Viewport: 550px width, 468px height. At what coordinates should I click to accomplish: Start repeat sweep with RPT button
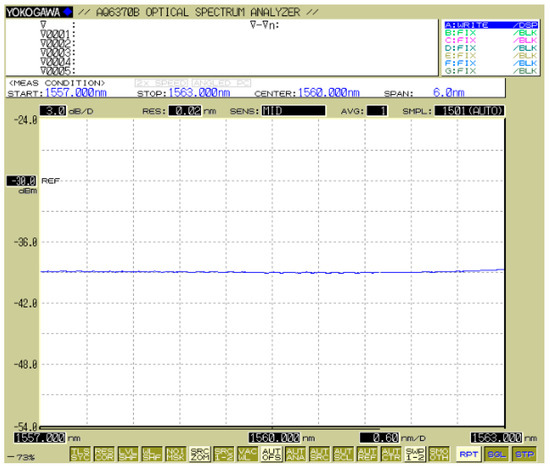(x=469, y=454)
